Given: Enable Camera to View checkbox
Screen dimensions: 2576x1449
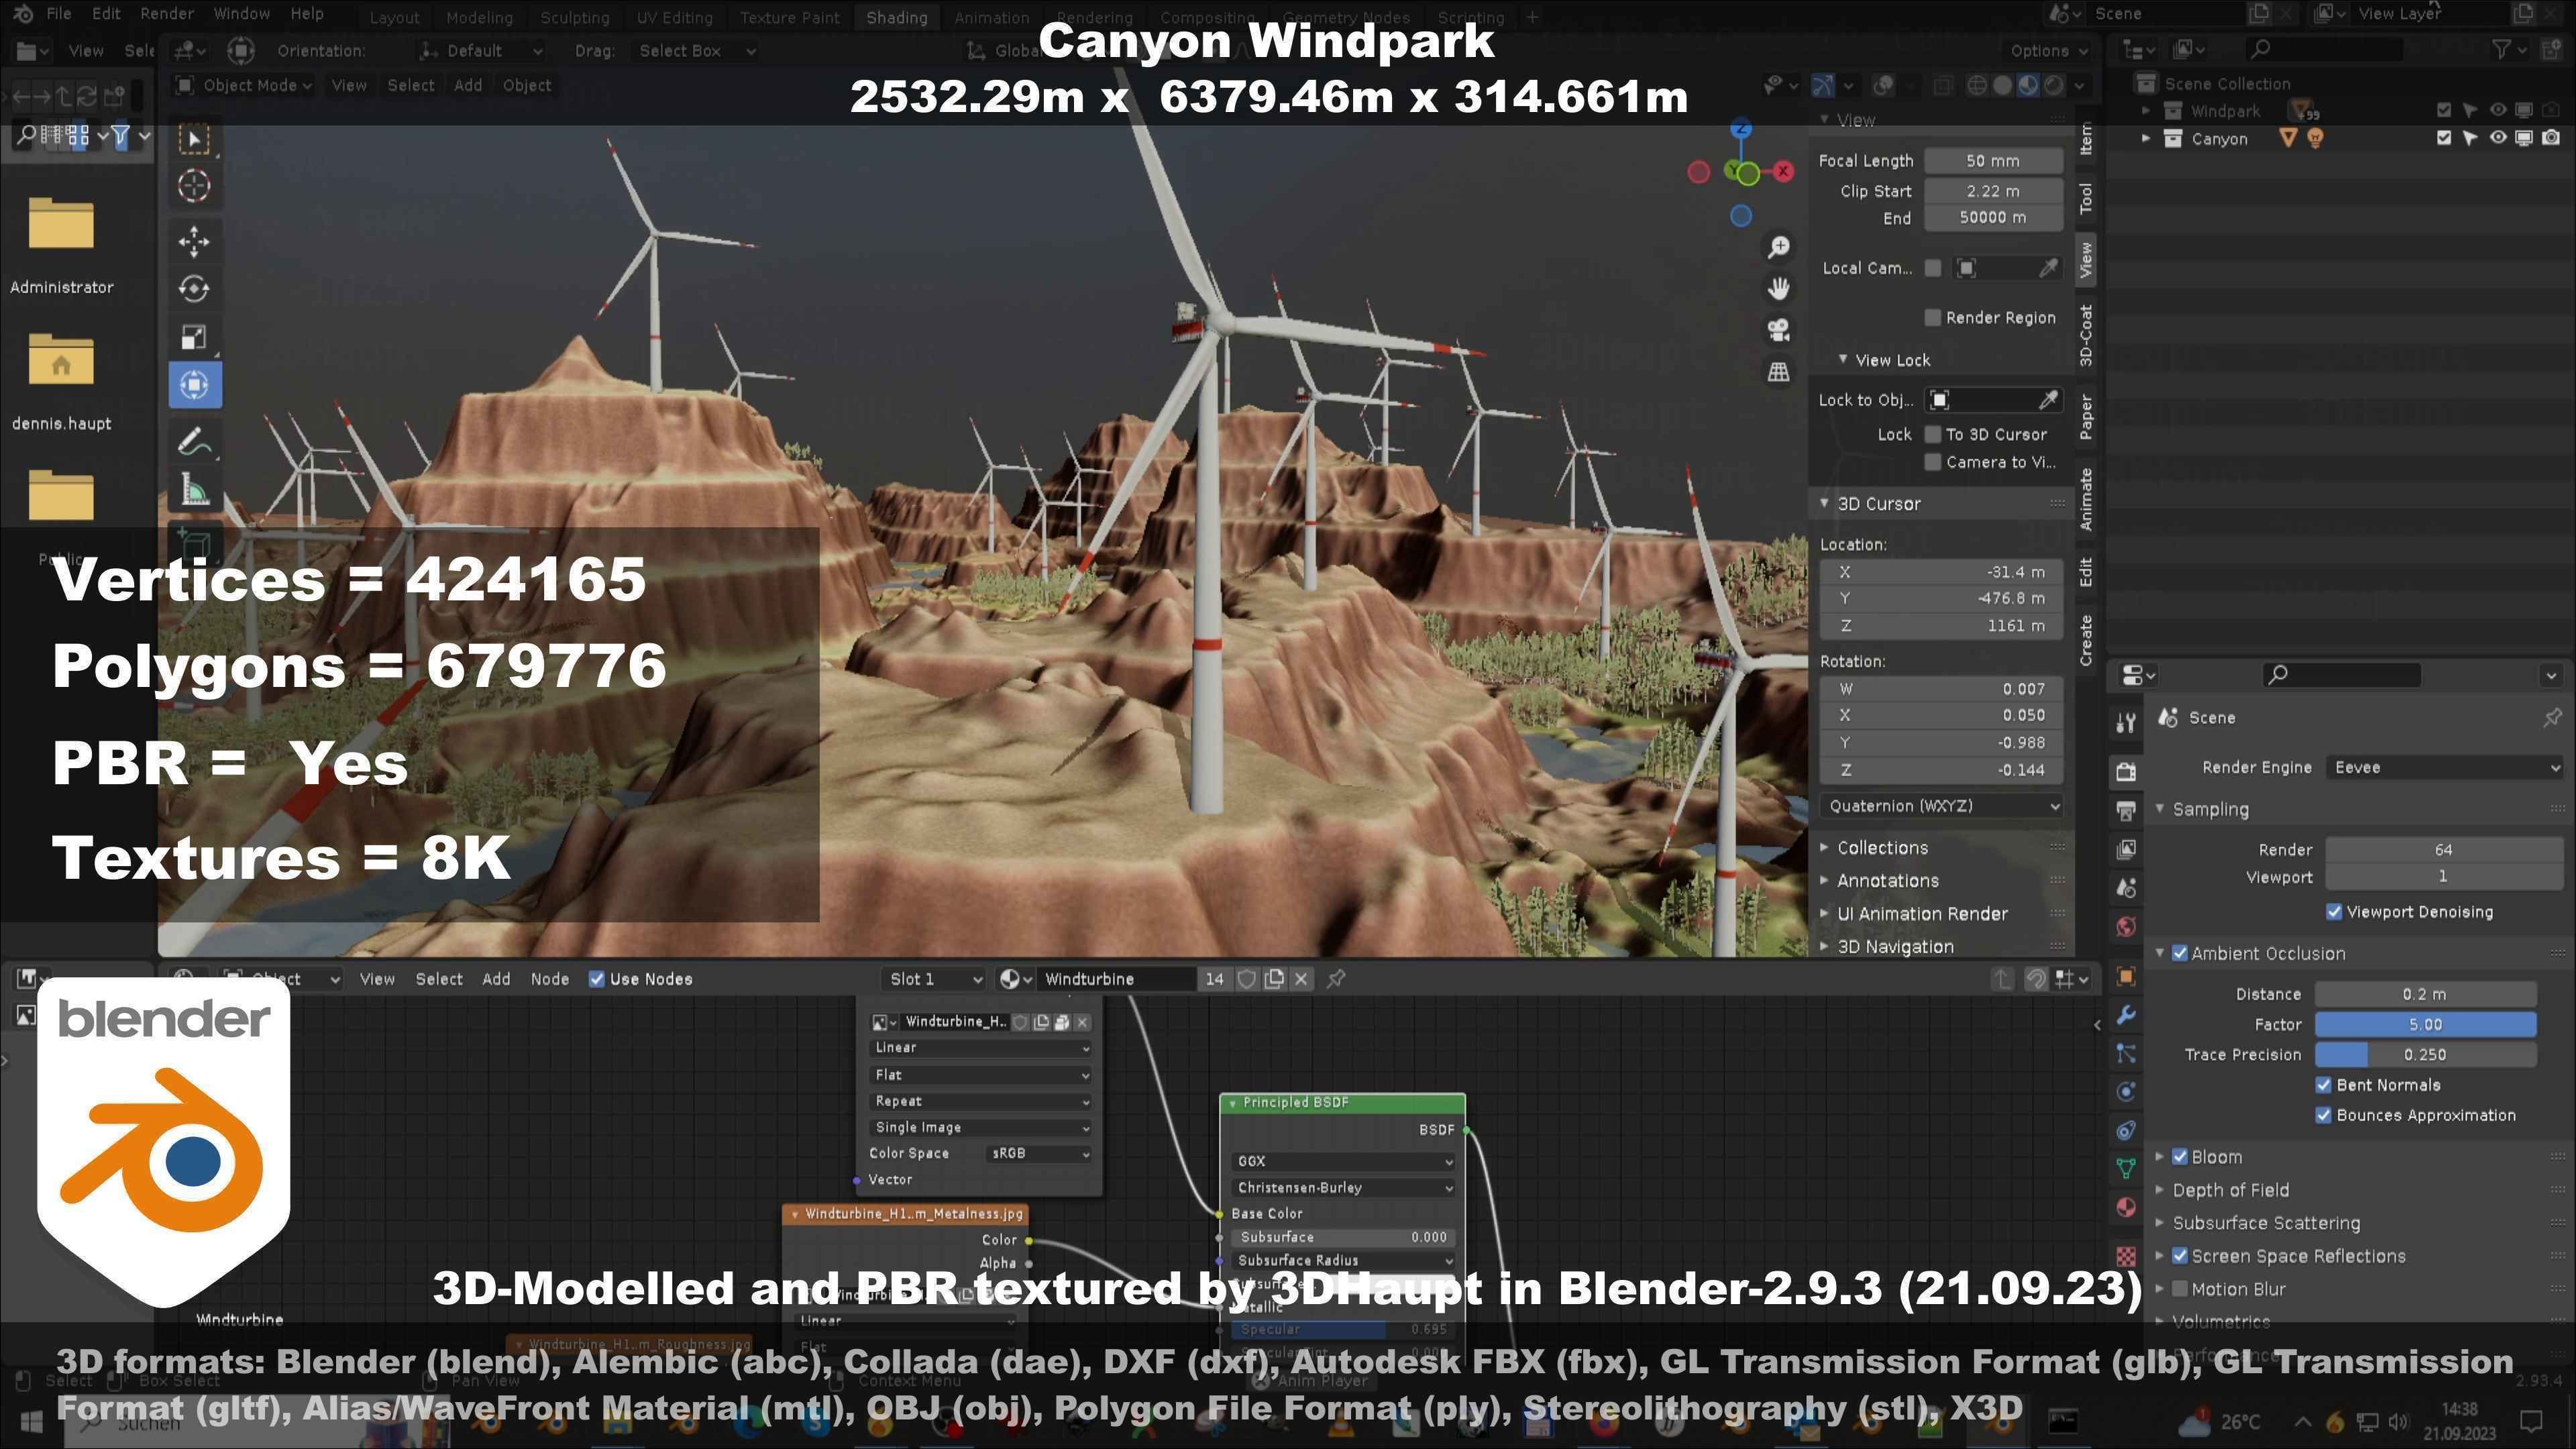Looking at the screenshot, I should [1932, 462].
